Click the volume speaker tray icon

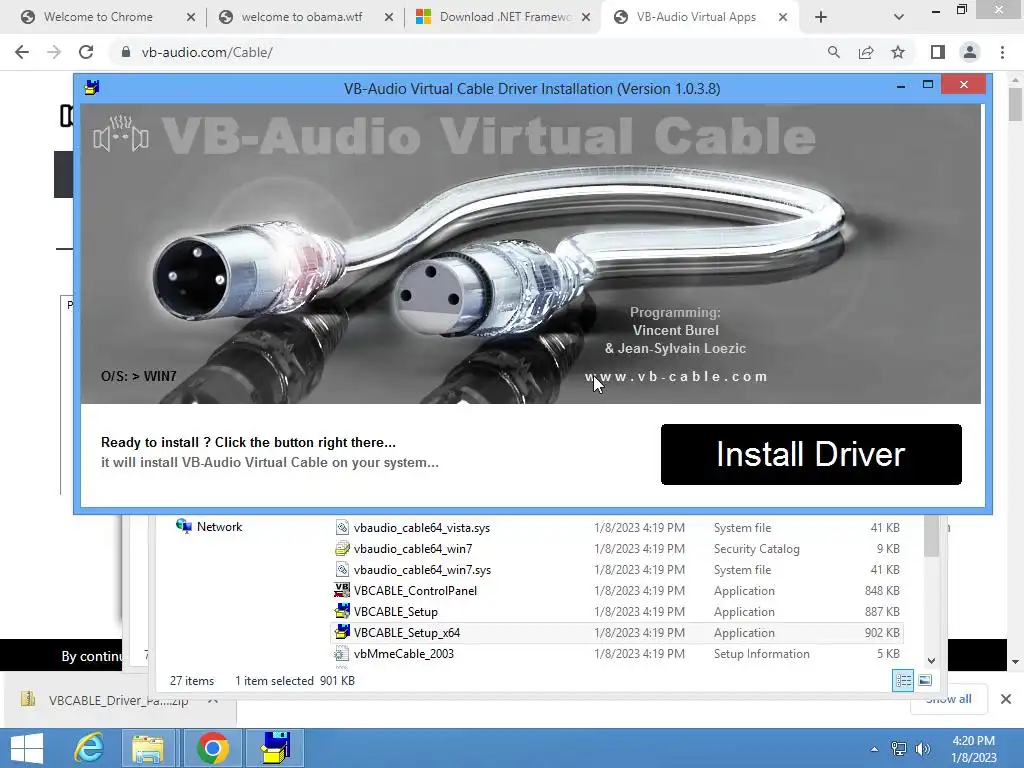click(923, 749)
